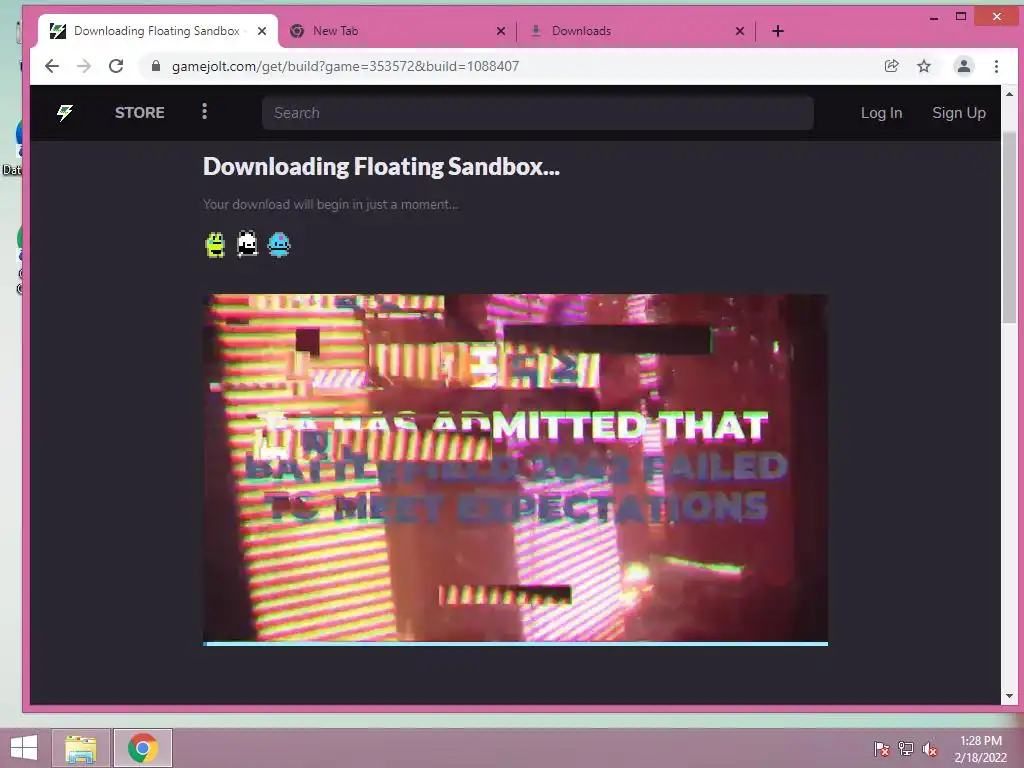
Task: Click the Sign Up link
Action: point(959,113)
